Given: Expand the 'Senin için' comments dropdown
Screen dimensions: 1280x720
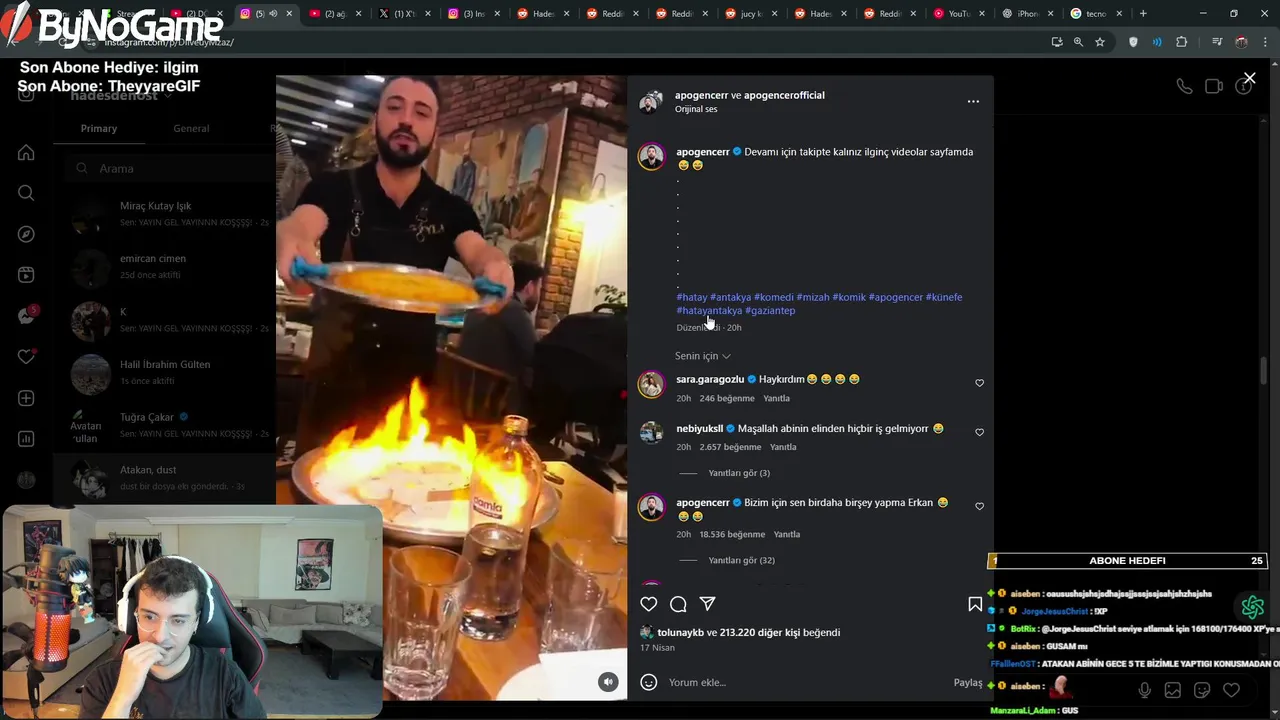Looking at the screenshot, I should [703, 356].
